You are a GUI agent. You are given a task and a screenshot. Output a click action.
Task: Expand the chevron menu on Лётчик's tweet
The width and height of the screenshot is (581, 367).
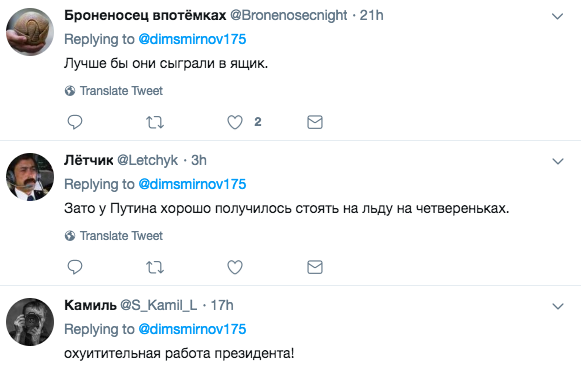point(558,161)
